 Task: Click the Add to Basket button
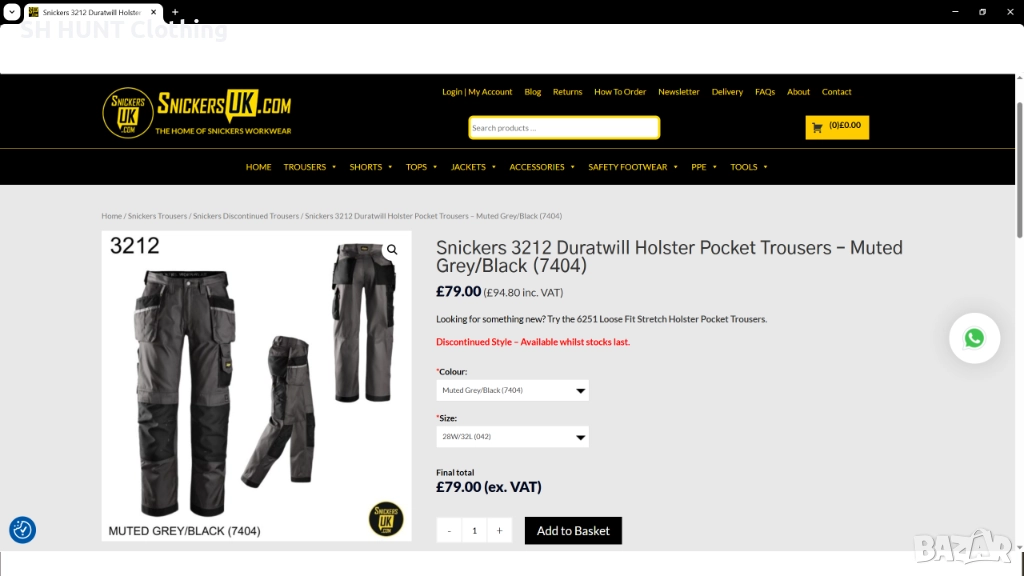[x=573, y=531]
